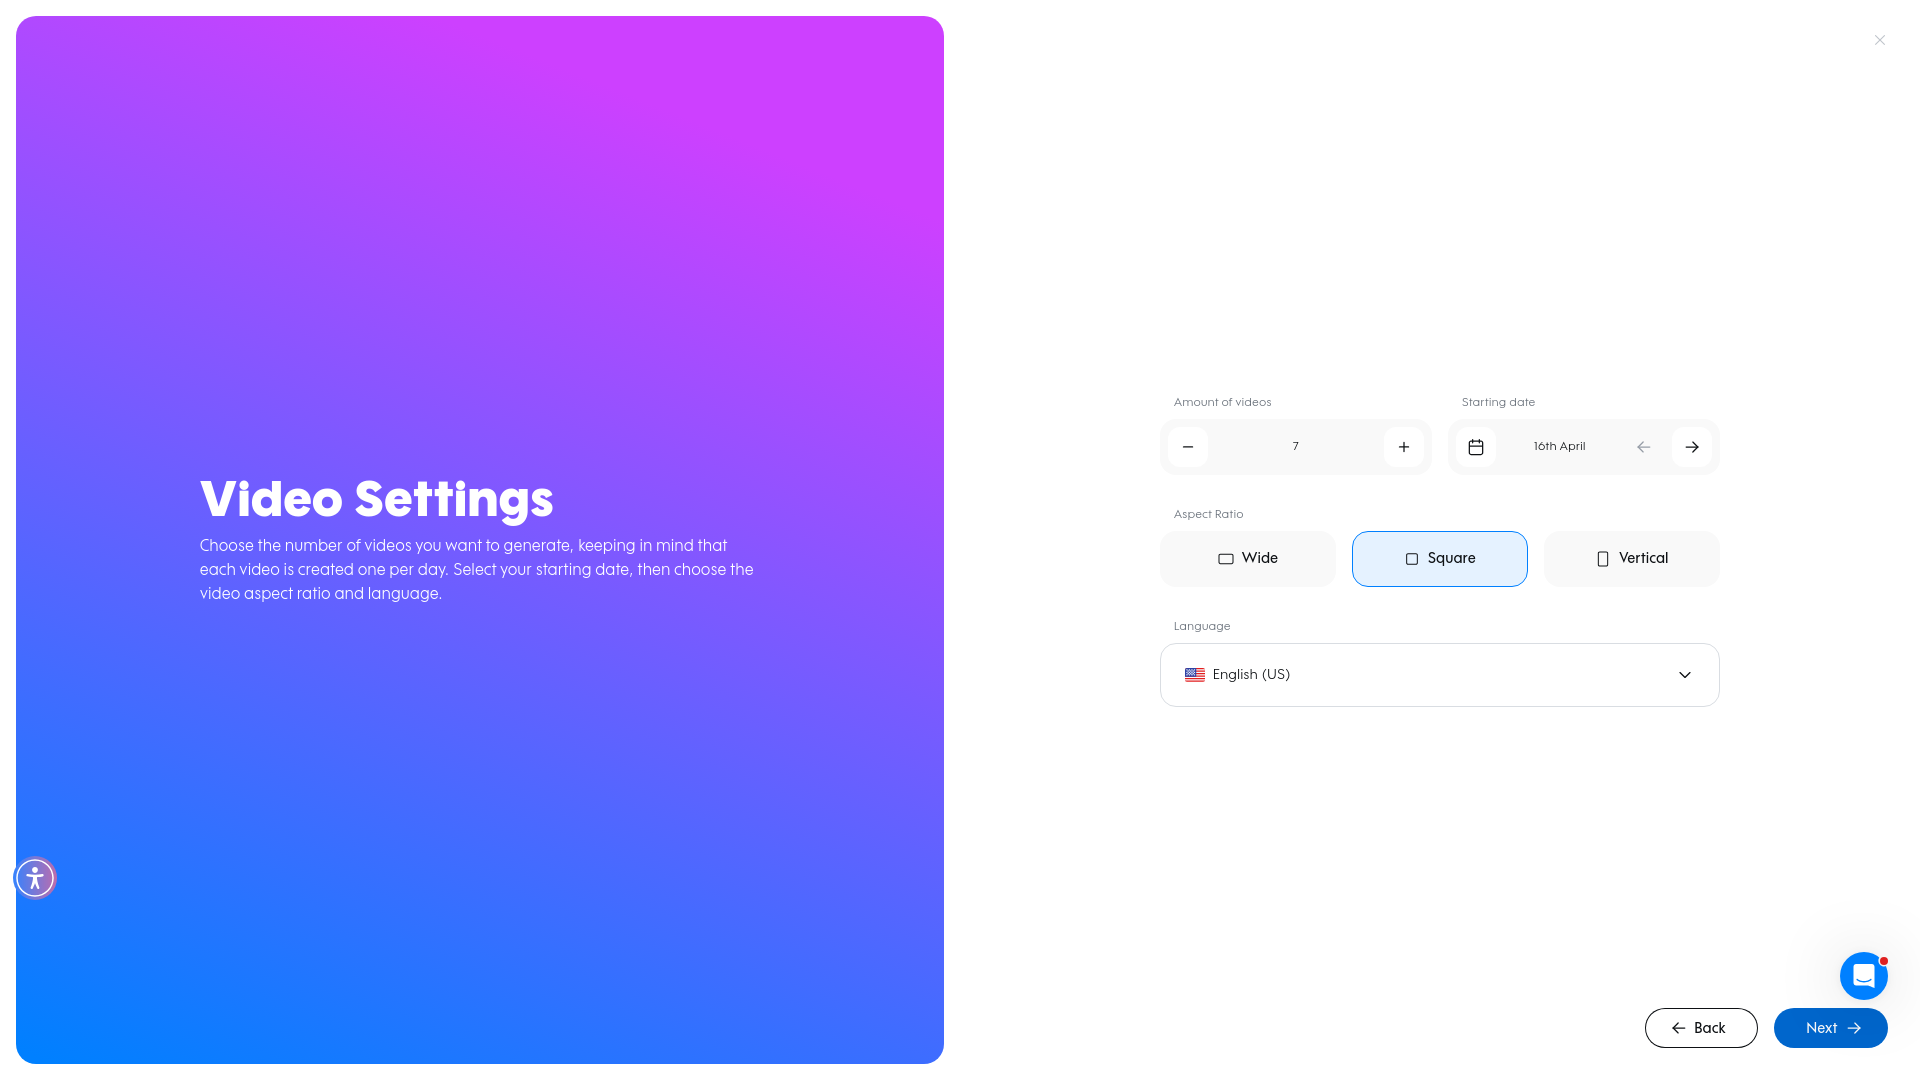Viewport: 1920px width, 1080px height.
Task: Click the disabled back date arrow
Action: pyautogui.click(x=1643, y=447)
